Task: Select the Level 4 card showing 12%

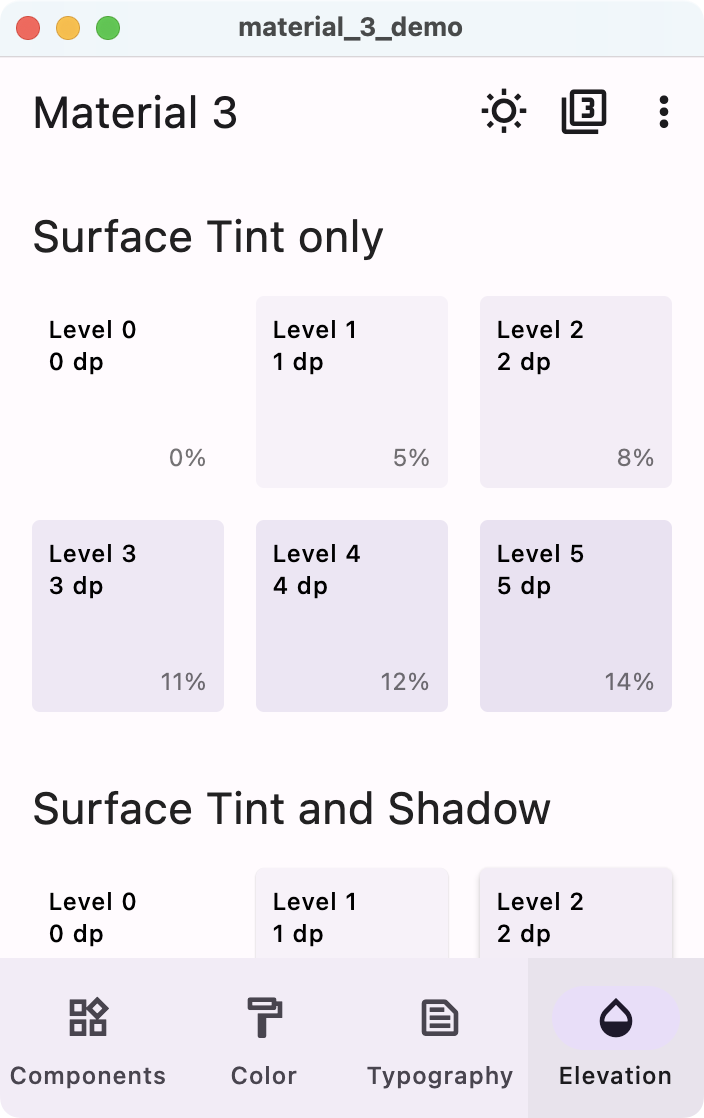Action: [x=352, y=616]
